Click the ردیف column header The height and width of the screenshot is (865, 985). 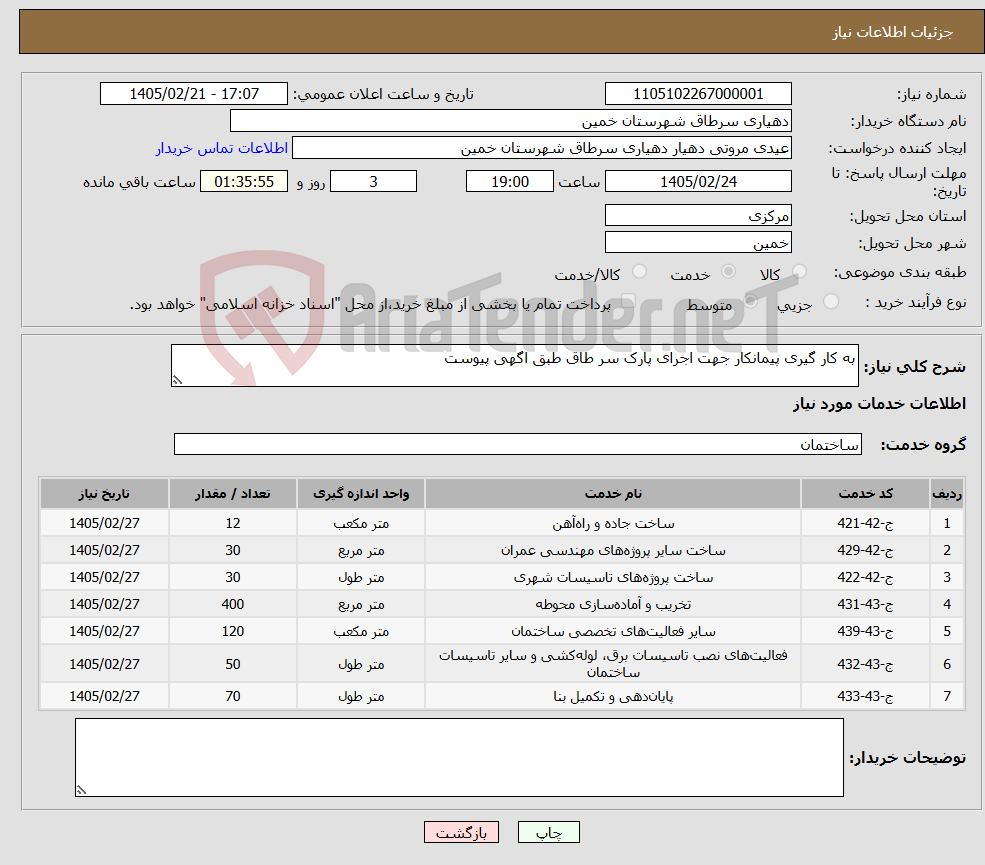(947, 494)
